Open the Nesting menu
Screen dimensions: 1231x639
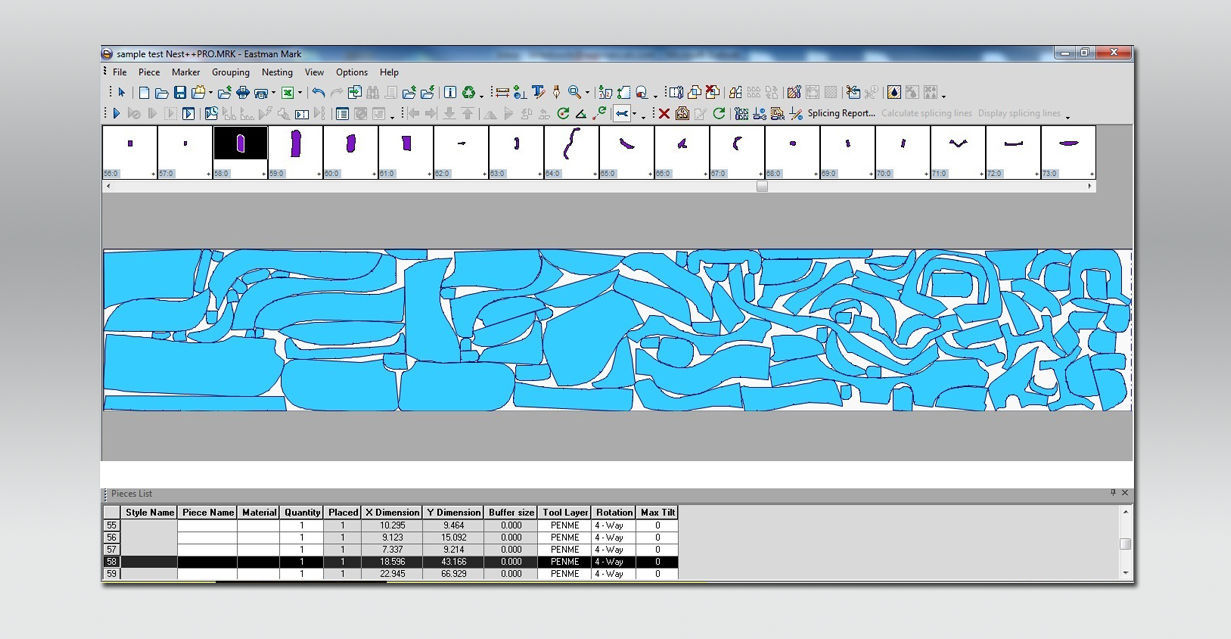point(277,72)
